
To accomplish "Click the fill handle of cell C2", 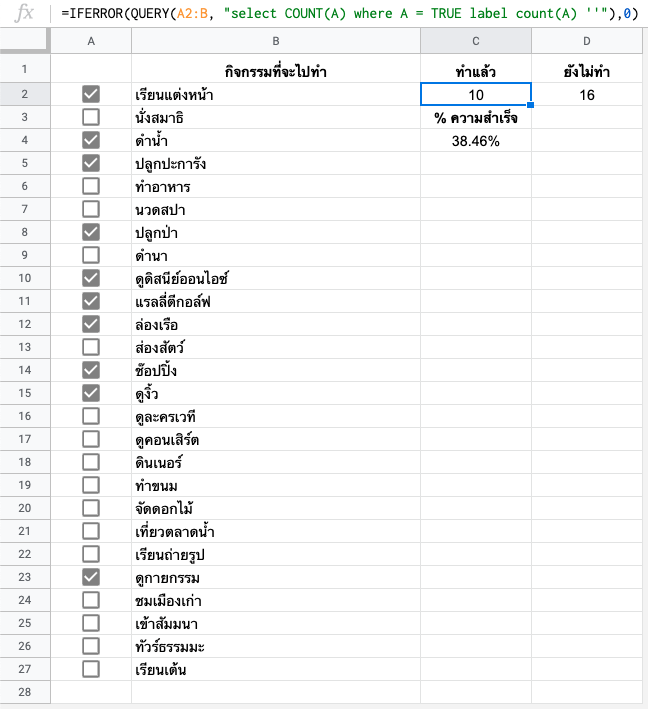I will (x=531, y=105).
